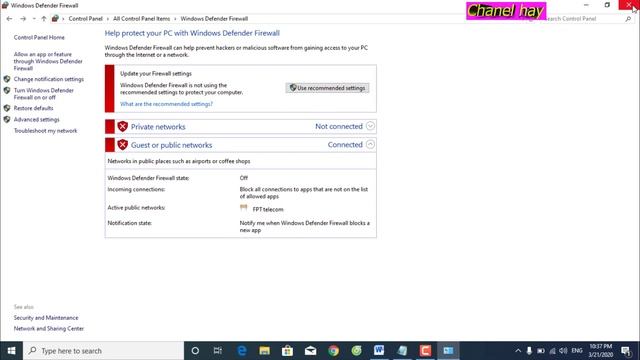Open the notepad-like app icon in taskbar
640x360 pixels.
click(x=402, y=351)
